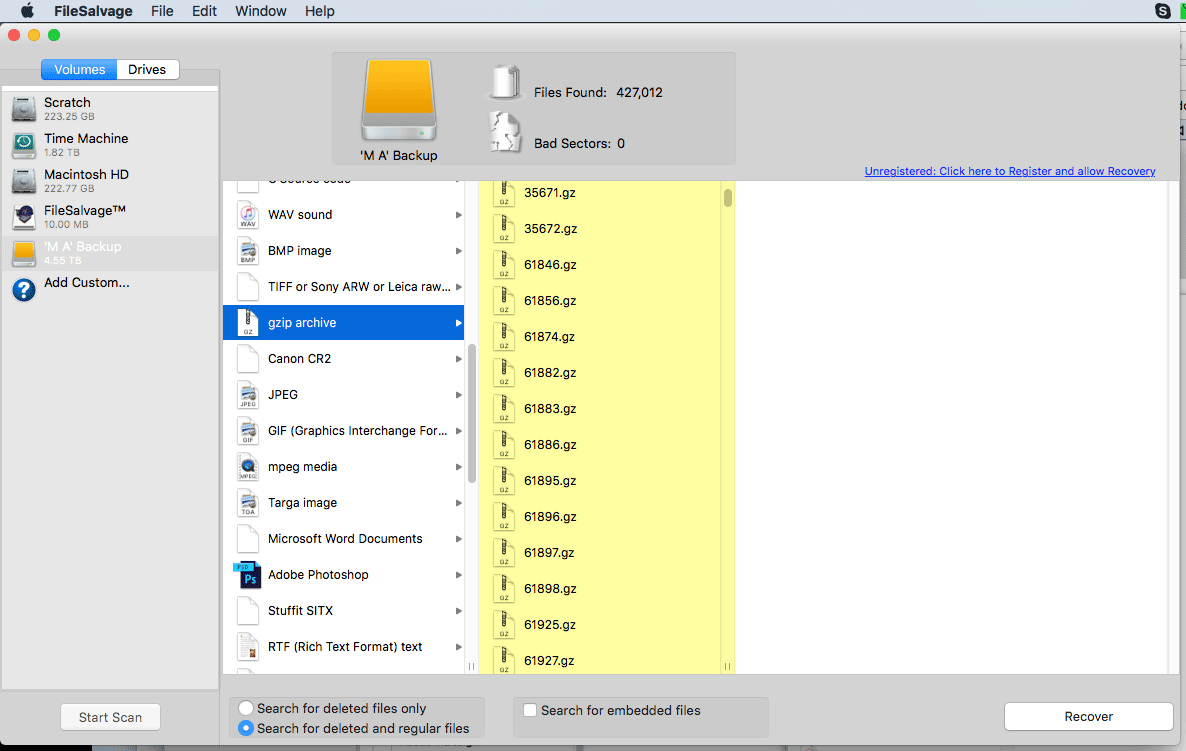This screenshot has height=751, width=1186.
Task: Expand the Stuffit SITX category arrow
Action: point(458,611)
